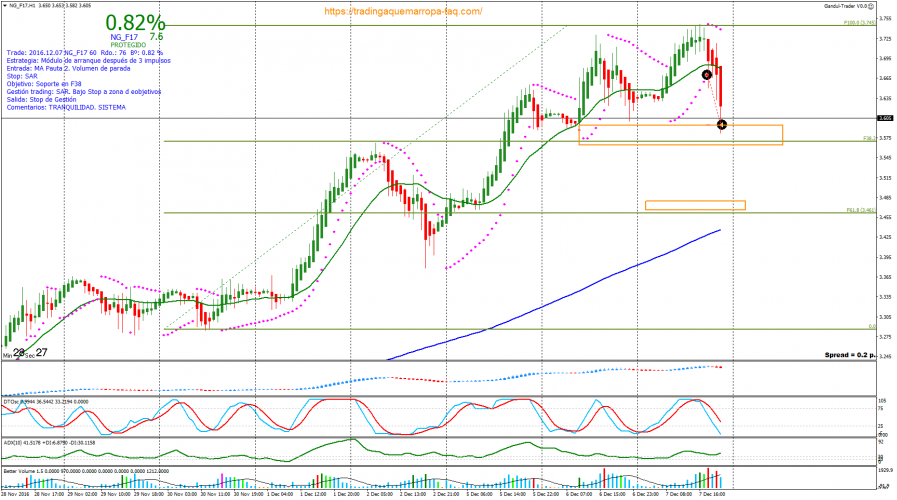897x500 pixels.
Task: Click the green PROTEGIDO status label
Action: click(127, 45)
